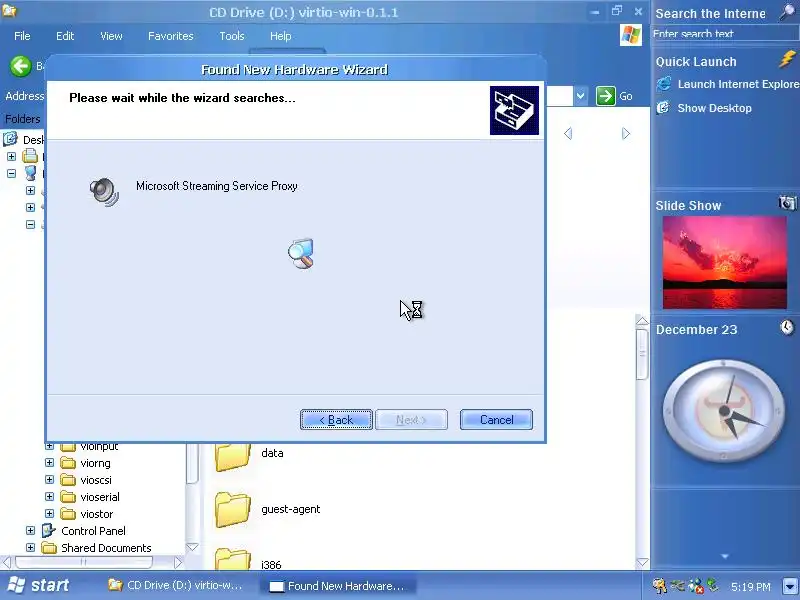Click Cancel in the hardware wizard

tap(496, 419)
